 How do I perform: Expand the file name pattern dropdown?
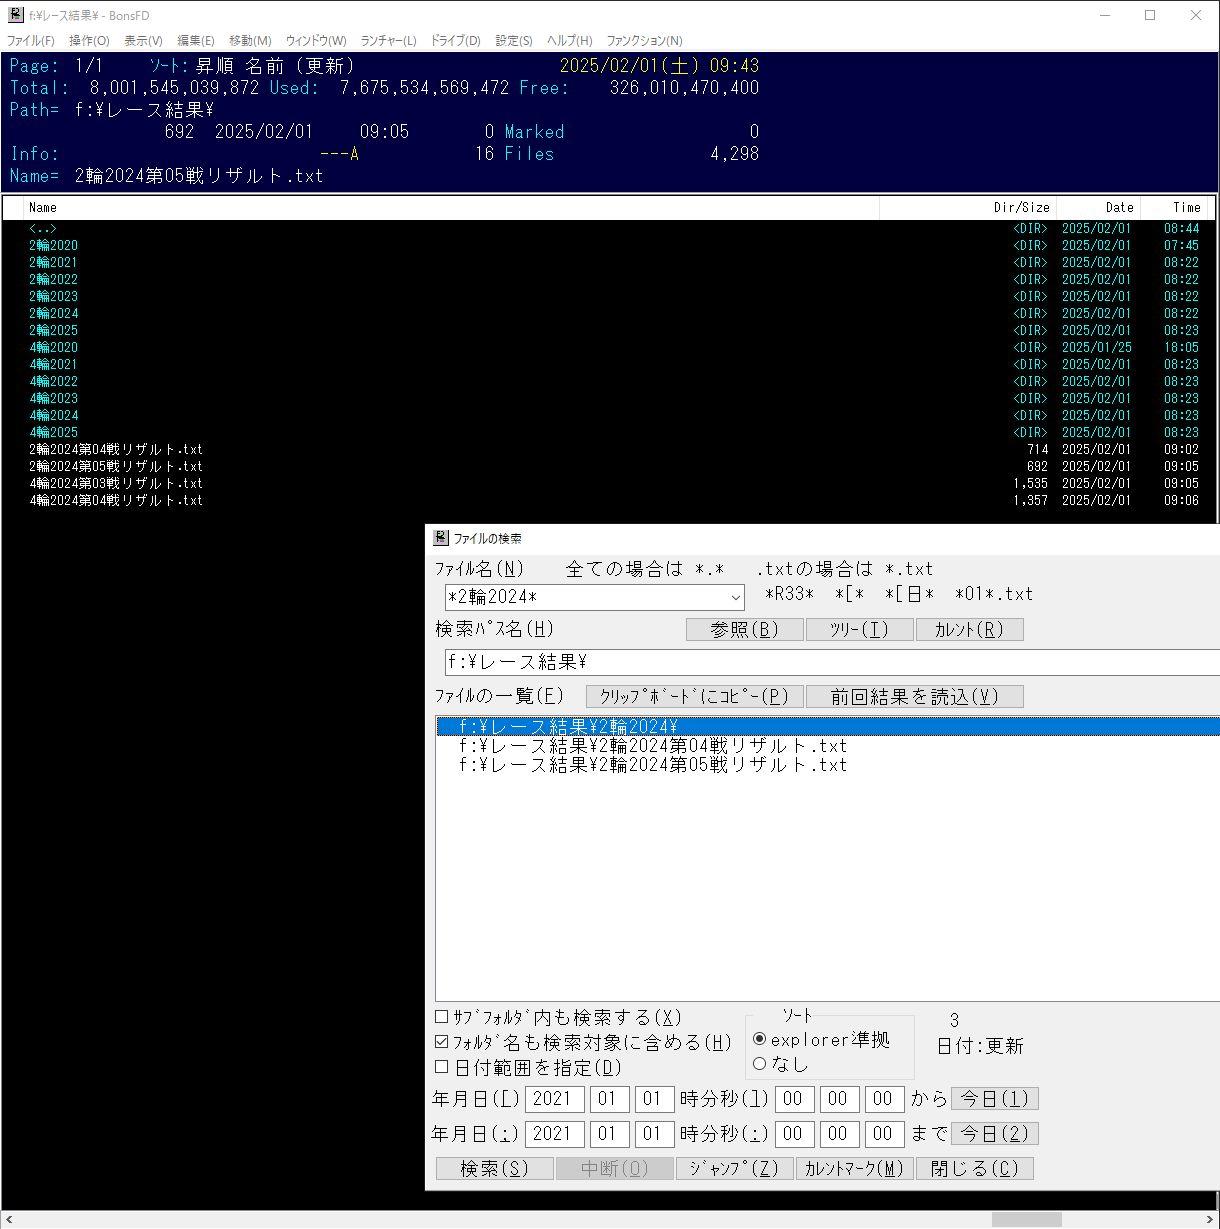pos(735,598)
